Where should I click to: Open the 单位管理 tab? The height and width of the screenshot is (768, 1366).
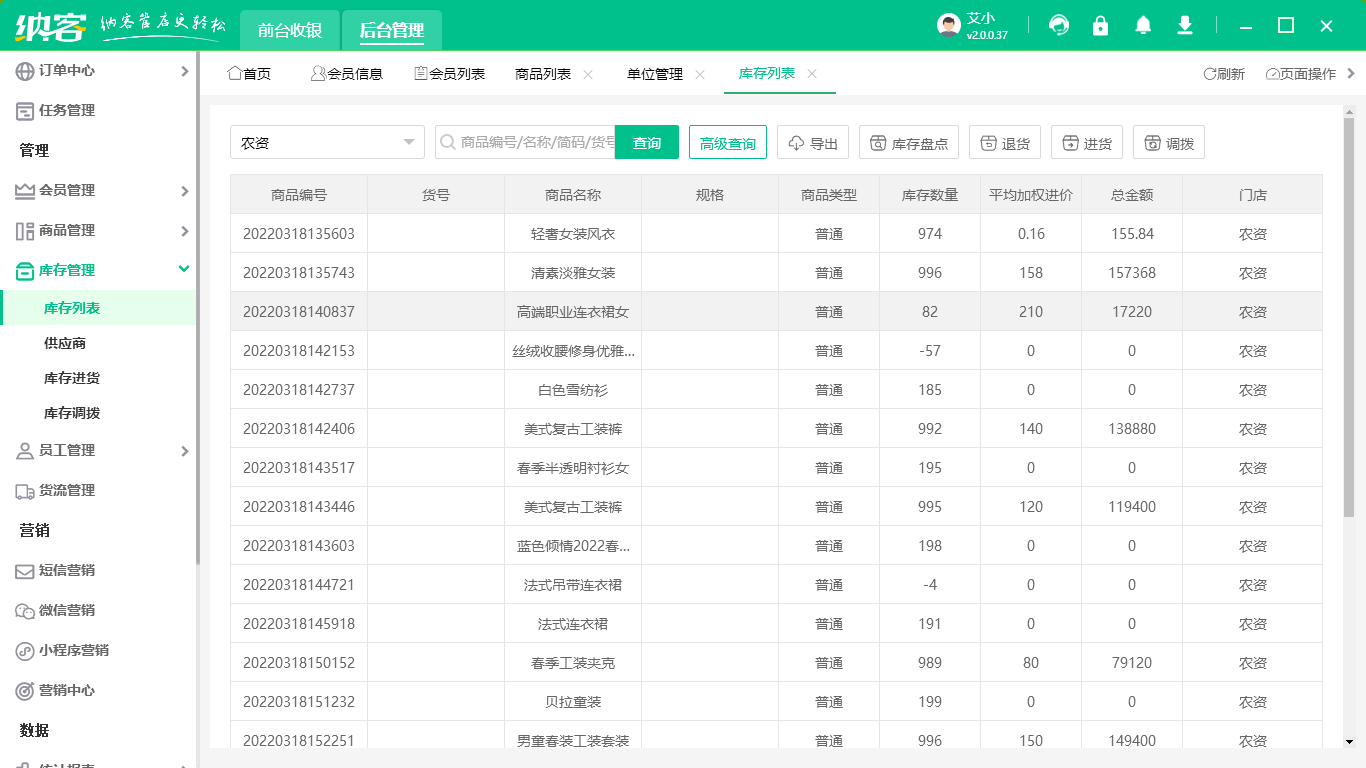655,74
